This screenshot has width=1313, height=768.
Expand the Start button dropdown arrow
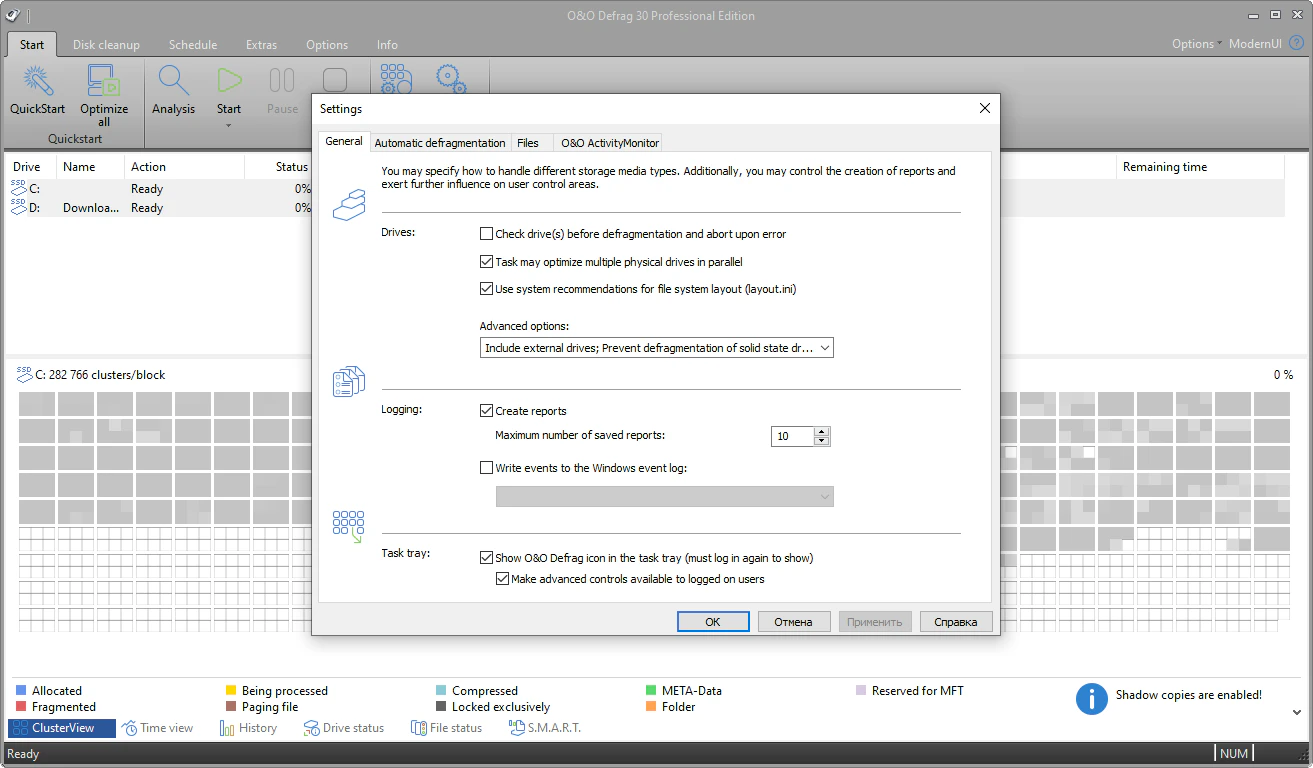pyautogui.click(x=229, y=125)
